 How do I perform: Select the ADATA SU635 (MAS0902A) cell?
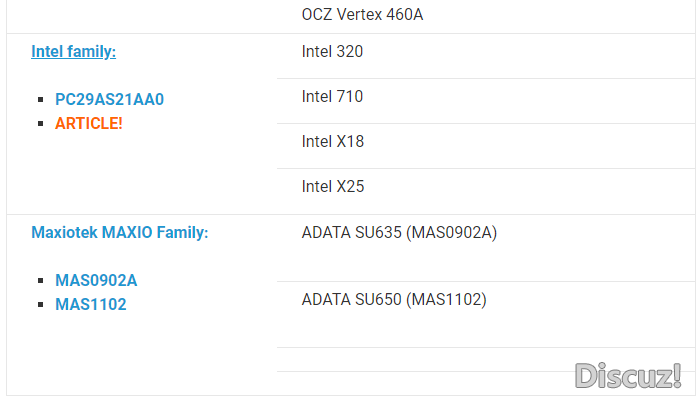[486, 248]
